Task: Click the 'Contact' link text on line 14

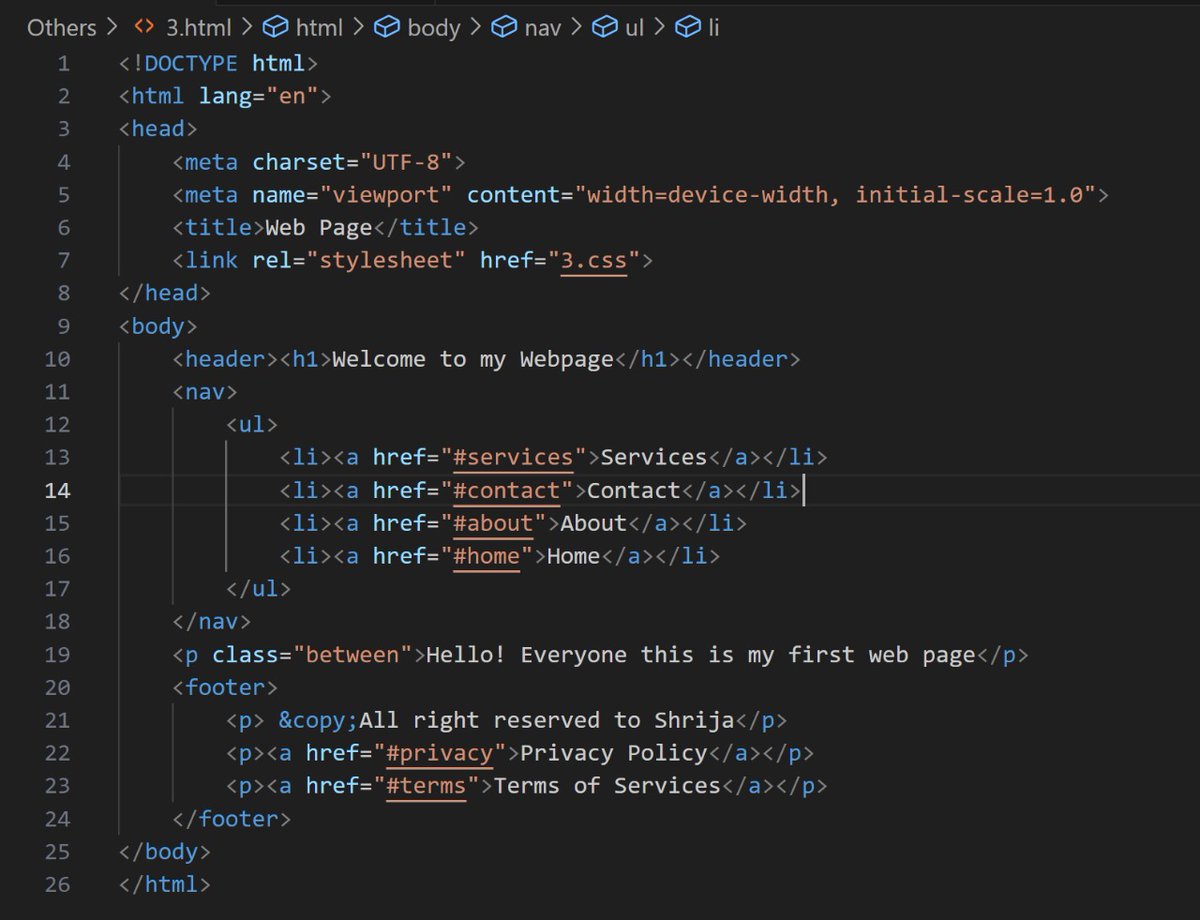Action: tap(634, 490)
